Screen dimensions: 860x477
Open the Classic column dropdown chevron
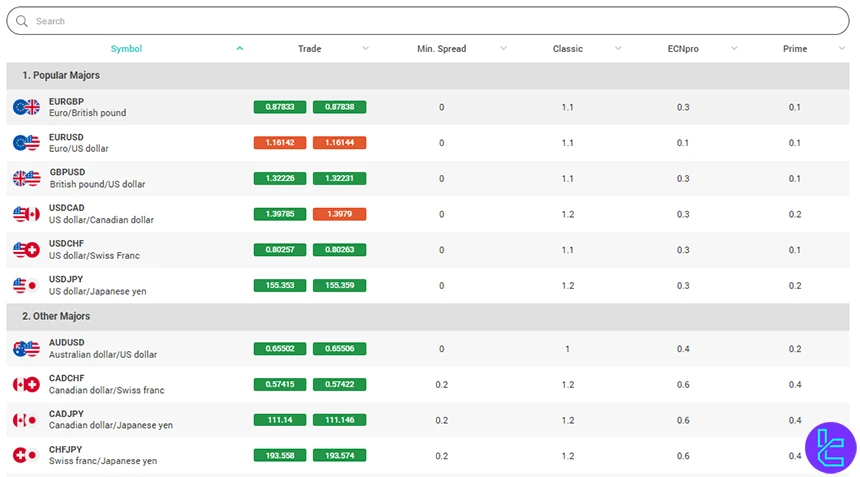pos(618,49)
